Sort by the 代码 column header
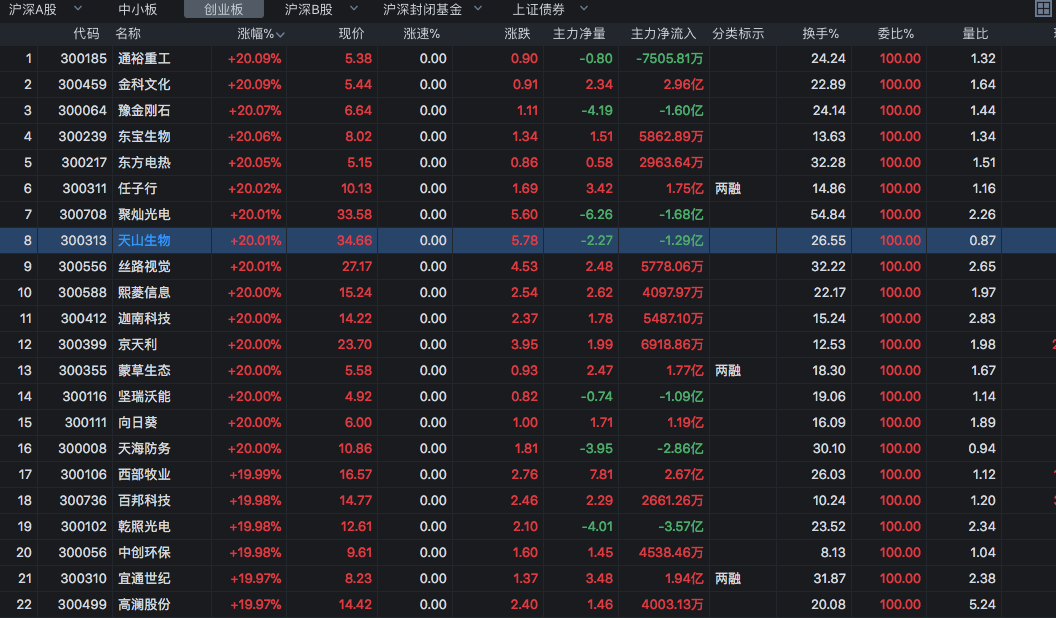The image size is (1056, 618). pyautogui.click(x=86, y=34)
